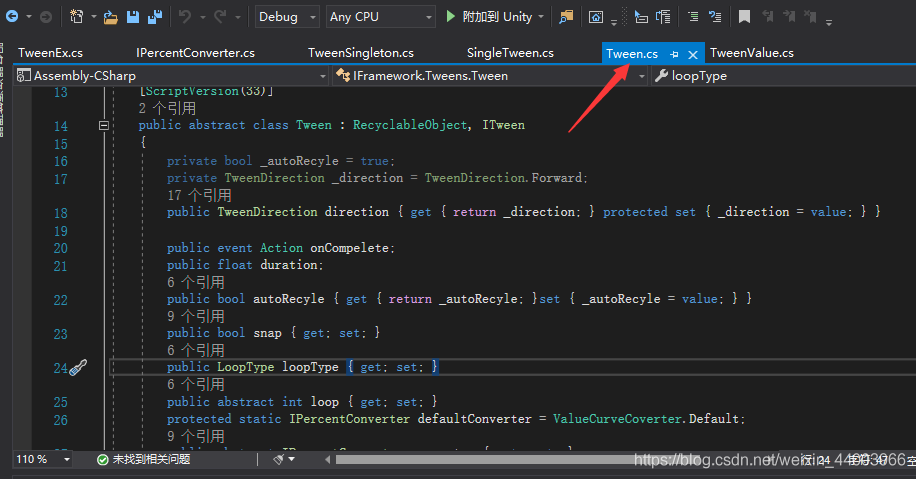Click the 17 references CodeLens link
The height and width of the screenshot is (479, 916).
199,195
